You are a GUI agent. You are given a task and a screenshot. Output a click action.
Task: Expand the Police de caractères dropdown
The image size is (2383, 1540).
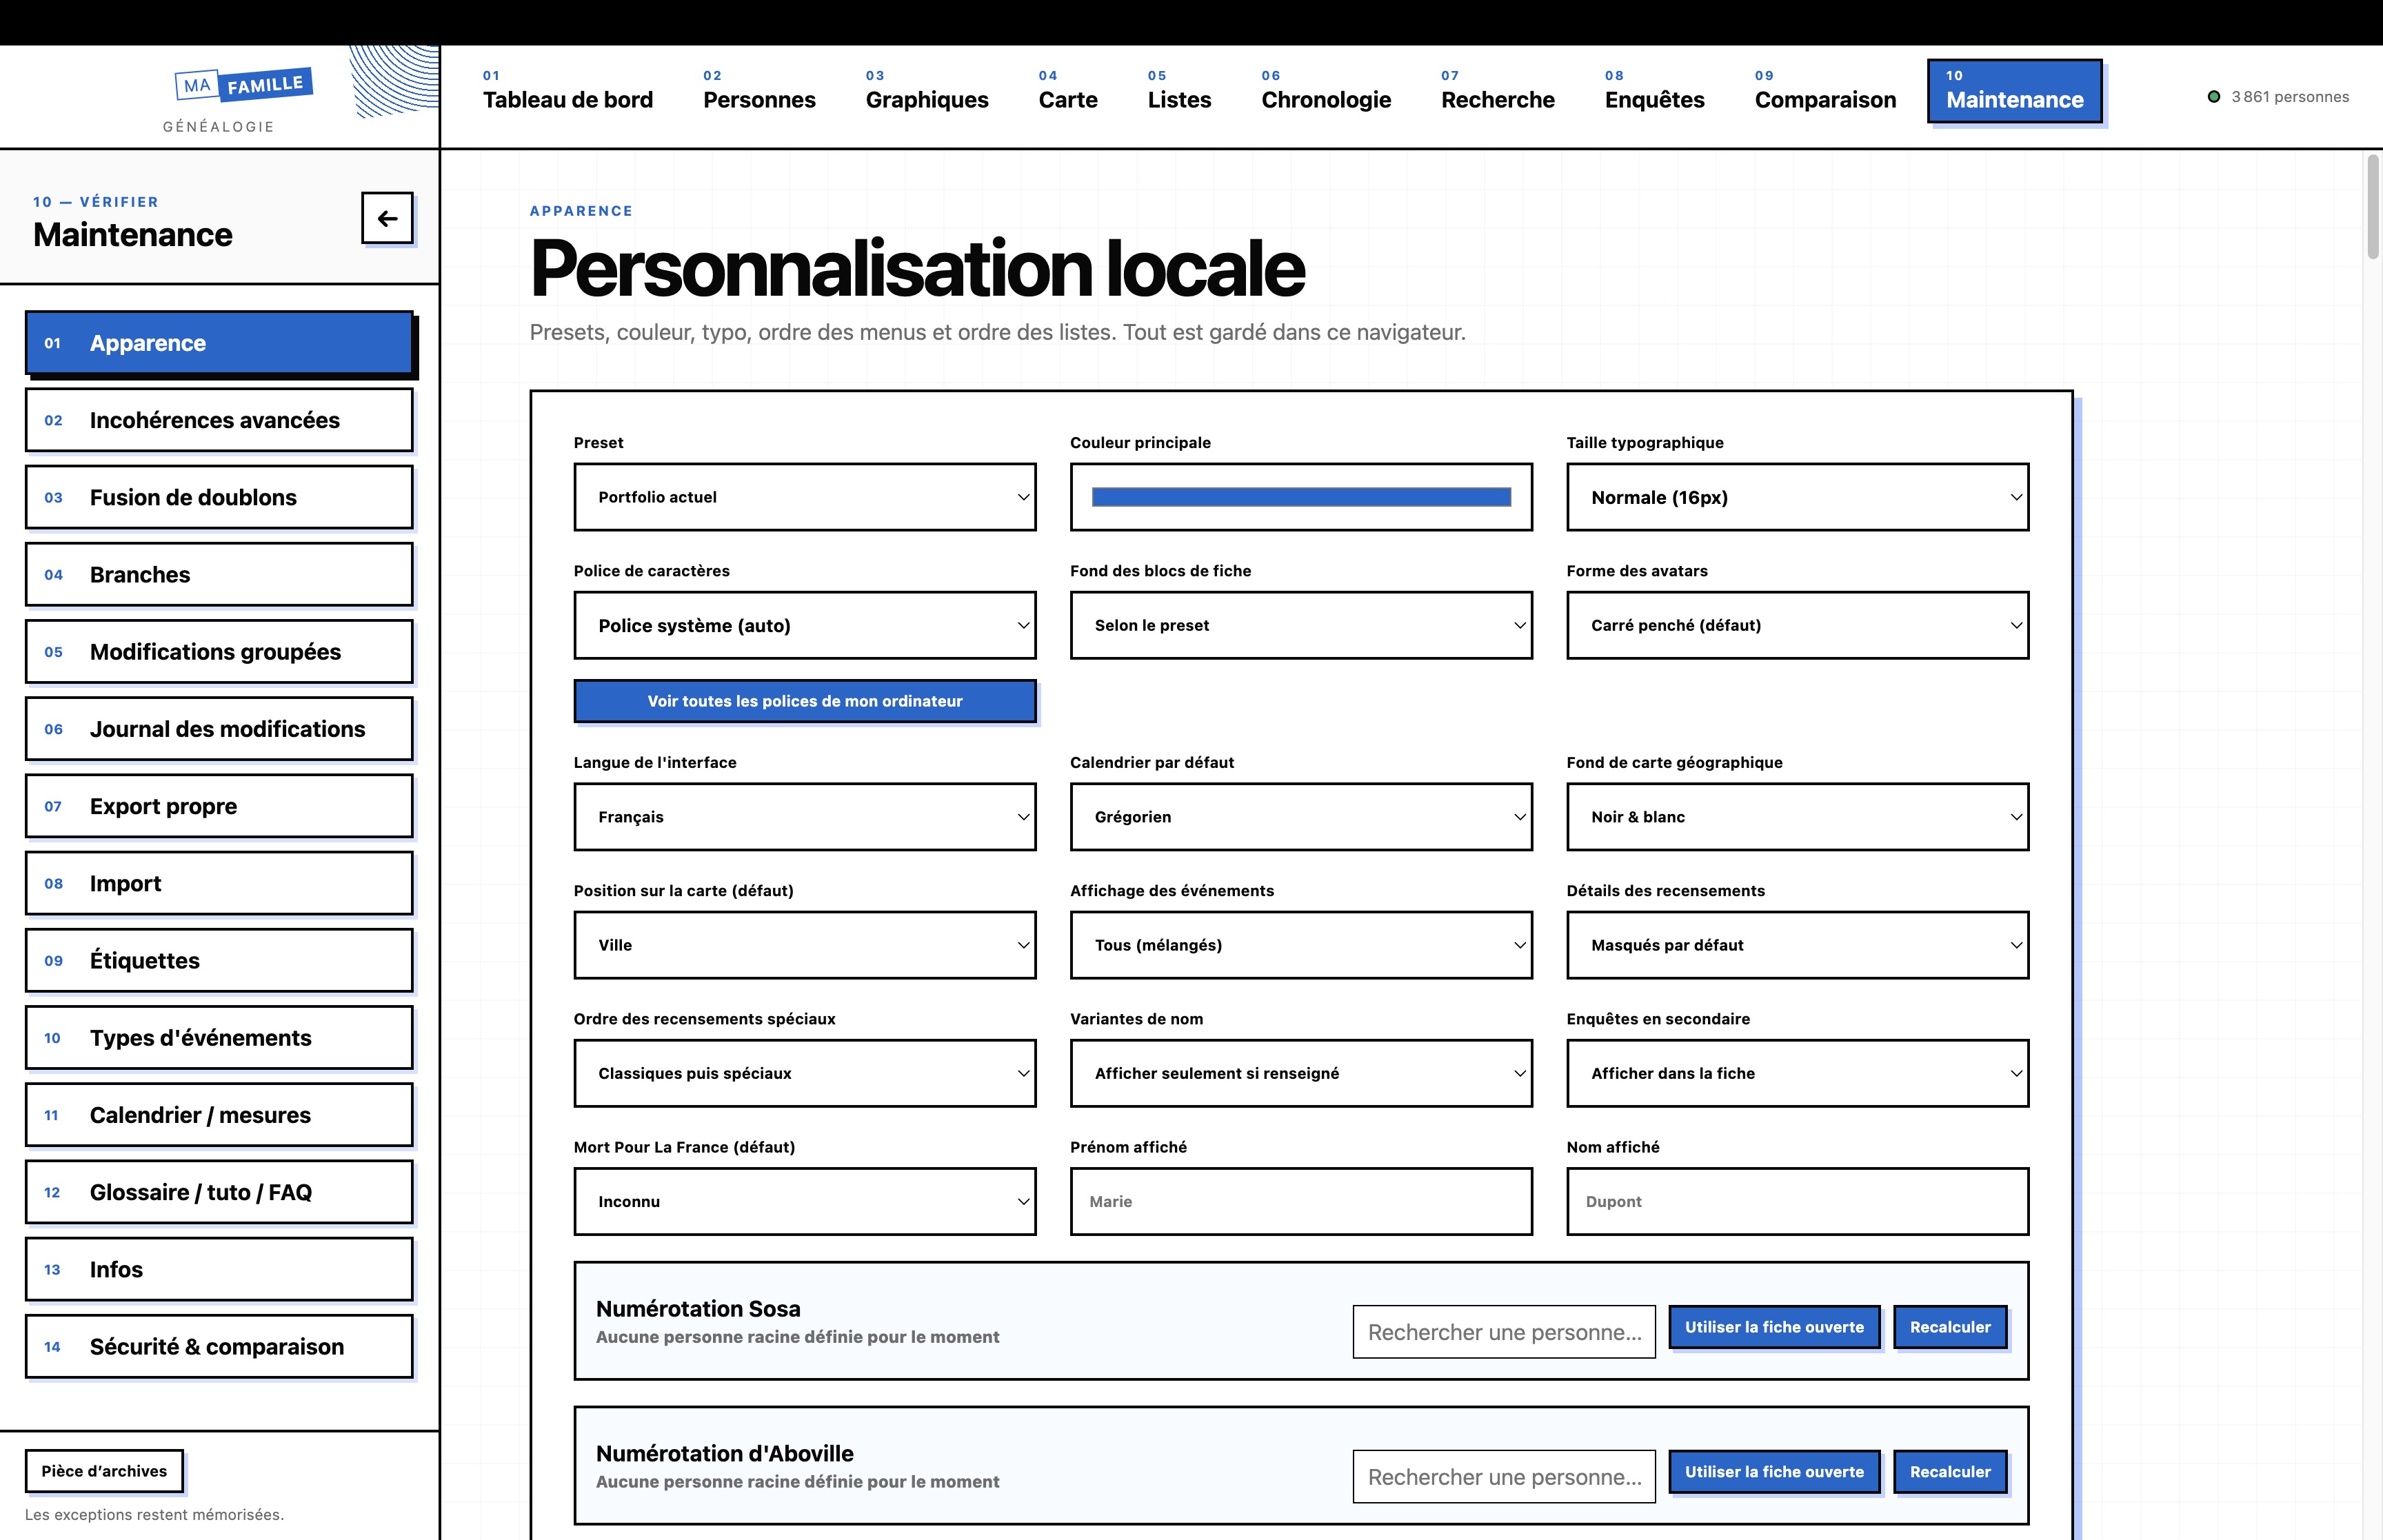coord(804,625)
